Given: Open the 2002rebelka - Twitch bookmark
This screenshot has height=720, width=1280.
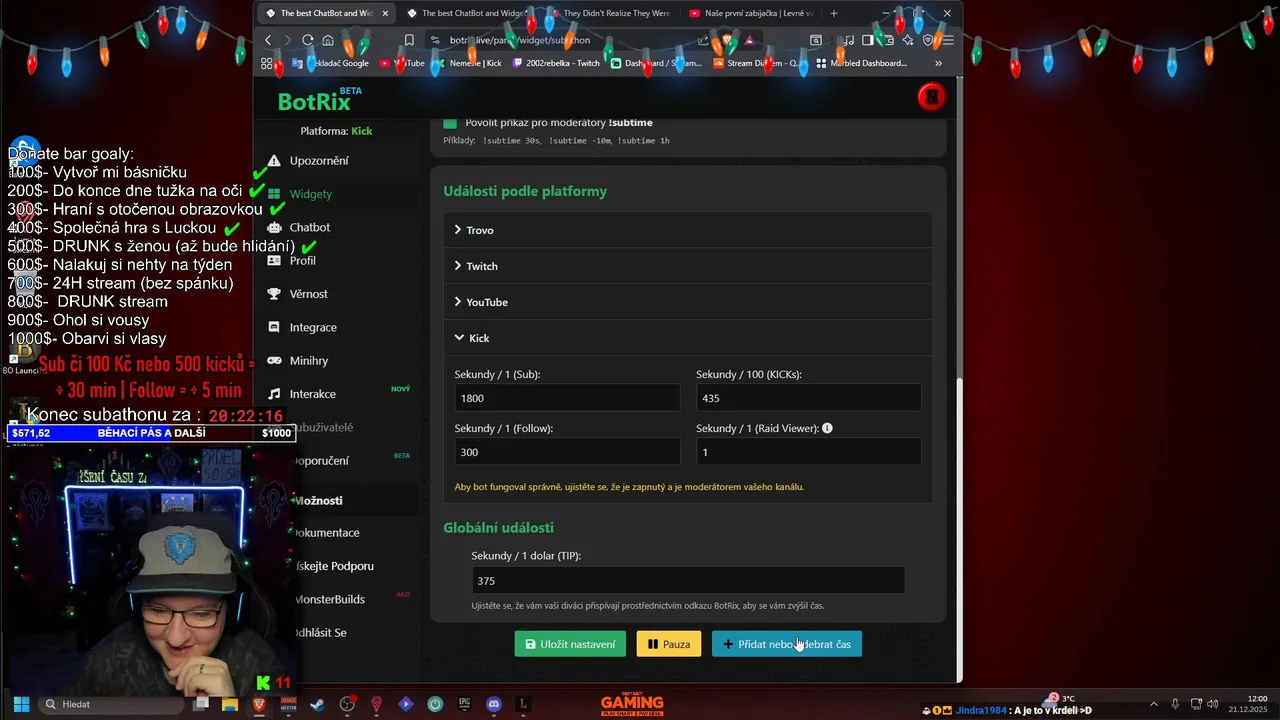Looking at the screenshot, I should coord(556,63).
